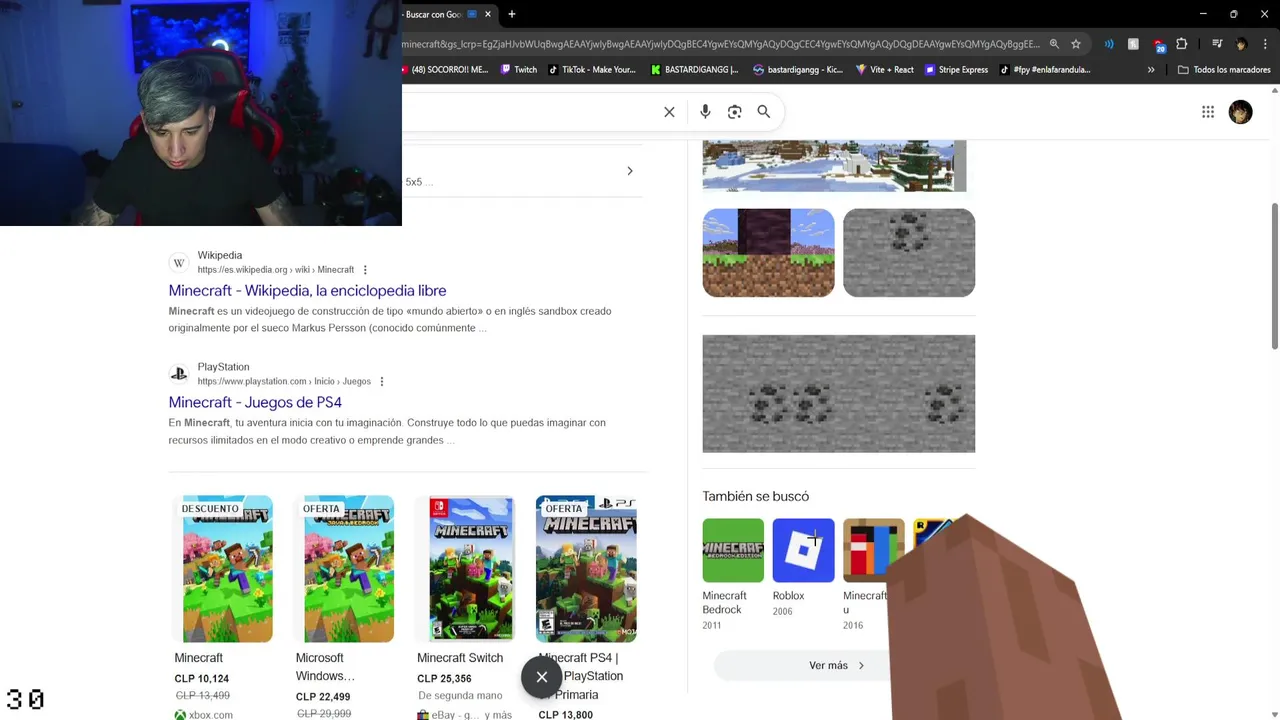Clear the Google search box
1280x720 pixels.
click(670, 112)
